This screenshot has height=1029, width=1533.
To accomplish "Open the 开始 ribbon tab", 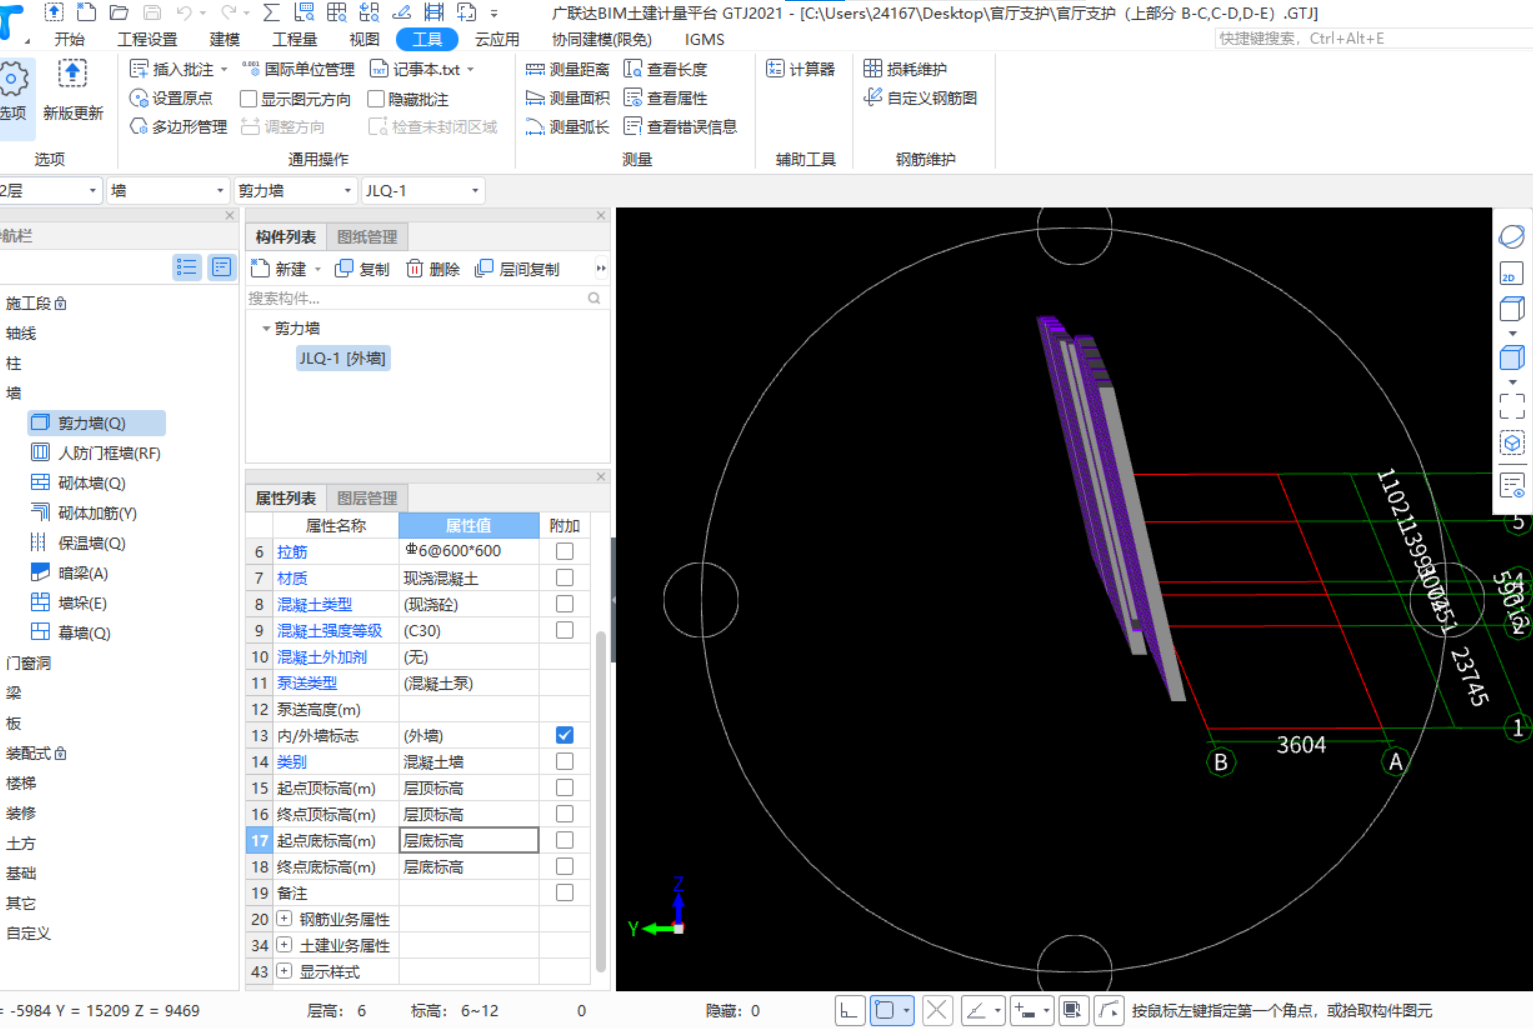I will 69,39.
